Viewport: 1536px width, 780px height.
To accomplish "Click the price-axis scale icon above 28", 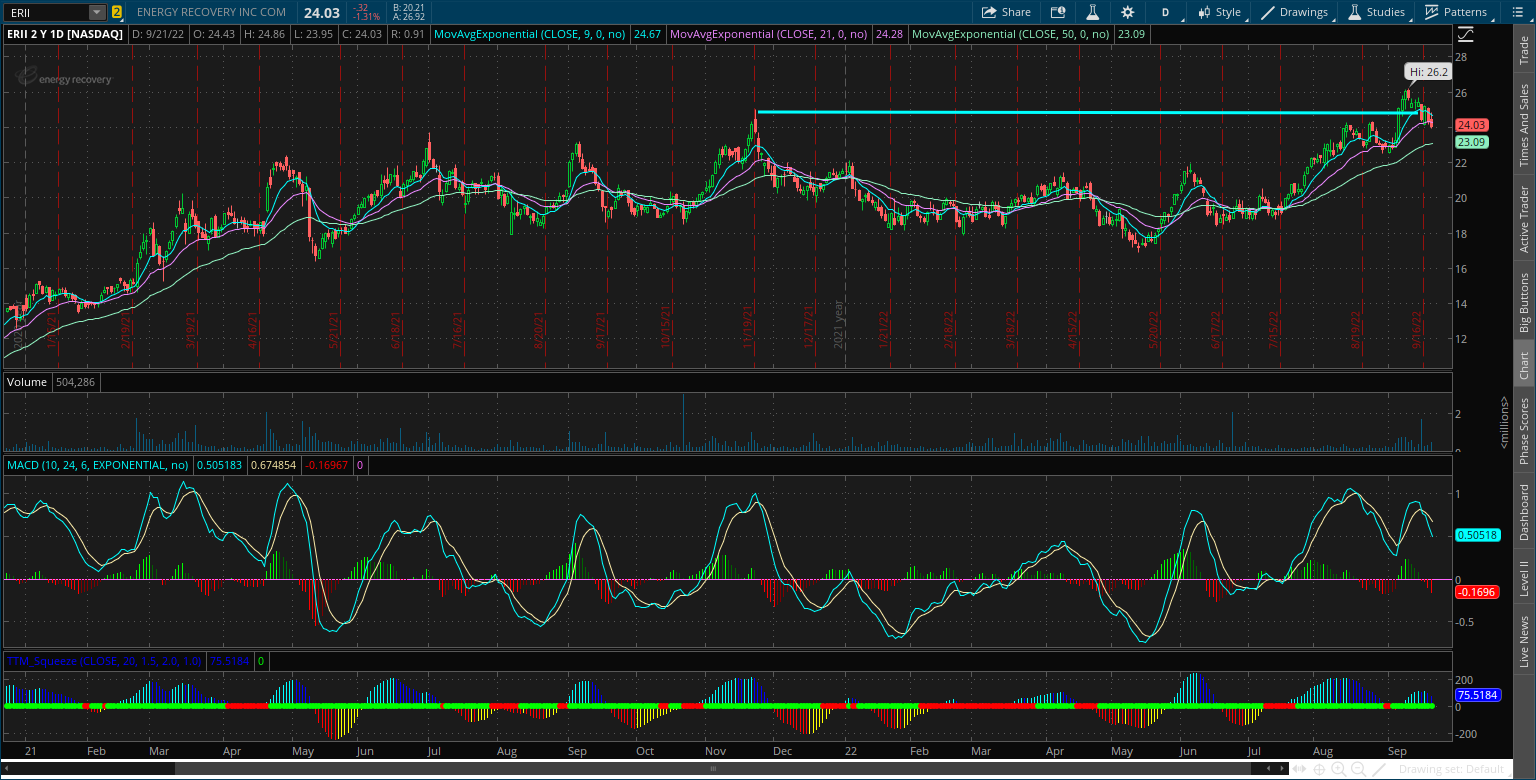I will pos(1465,33).
